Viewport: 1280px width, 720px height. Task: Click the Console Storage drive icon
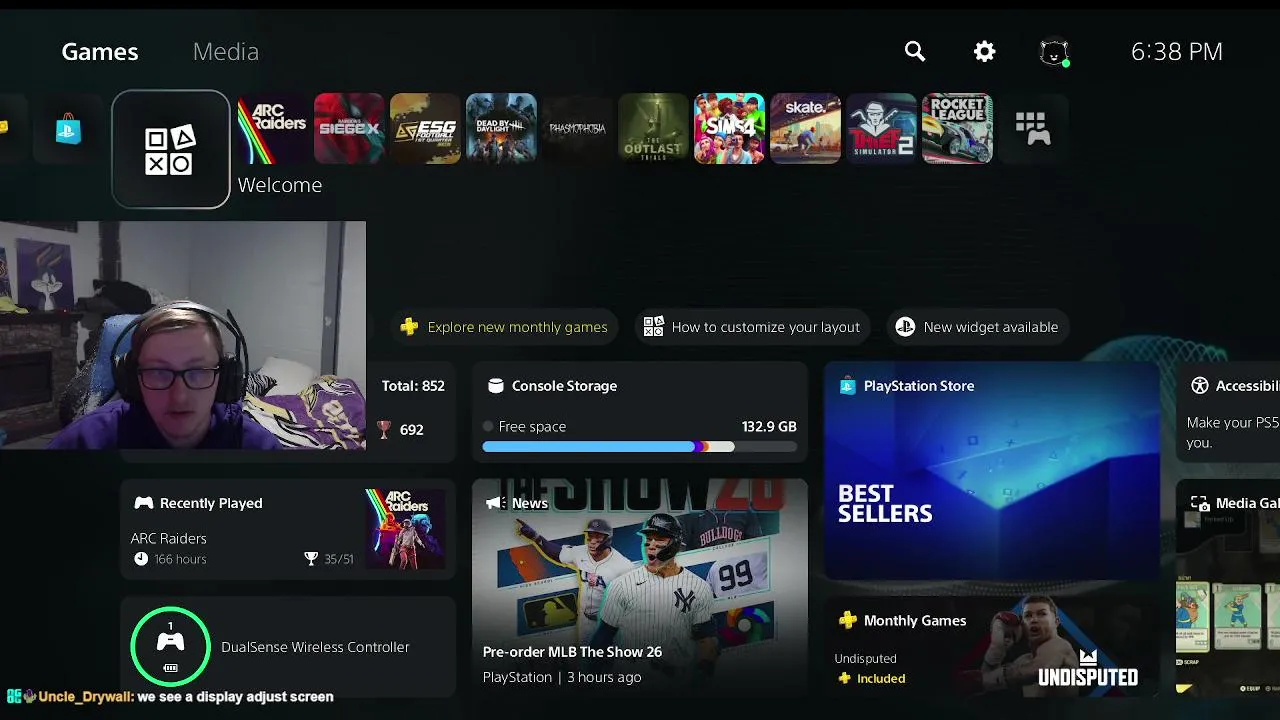(495, 386)
